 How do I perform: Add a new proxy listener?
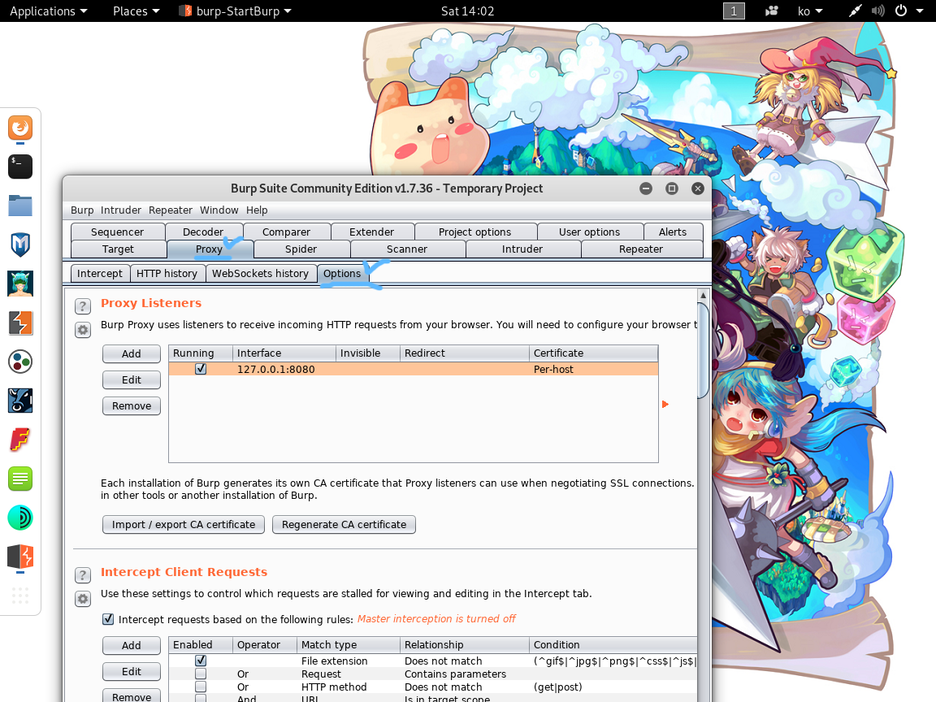coord(131,353)
